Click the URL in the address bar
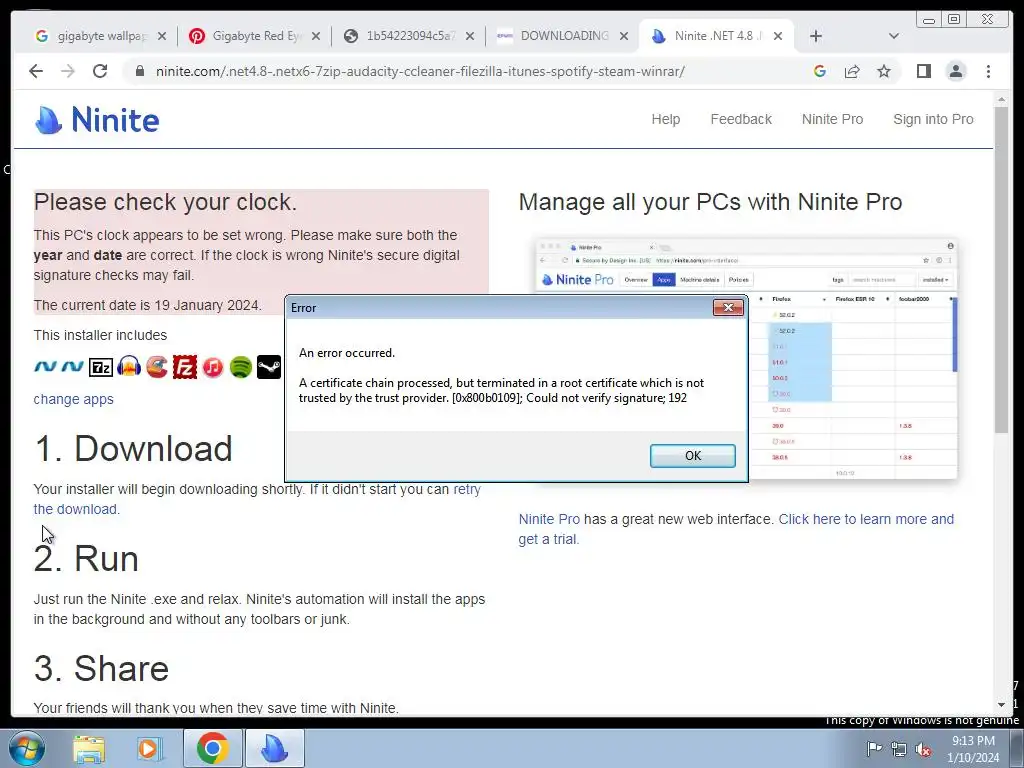The image size is (1024, 768). point(420,71)
